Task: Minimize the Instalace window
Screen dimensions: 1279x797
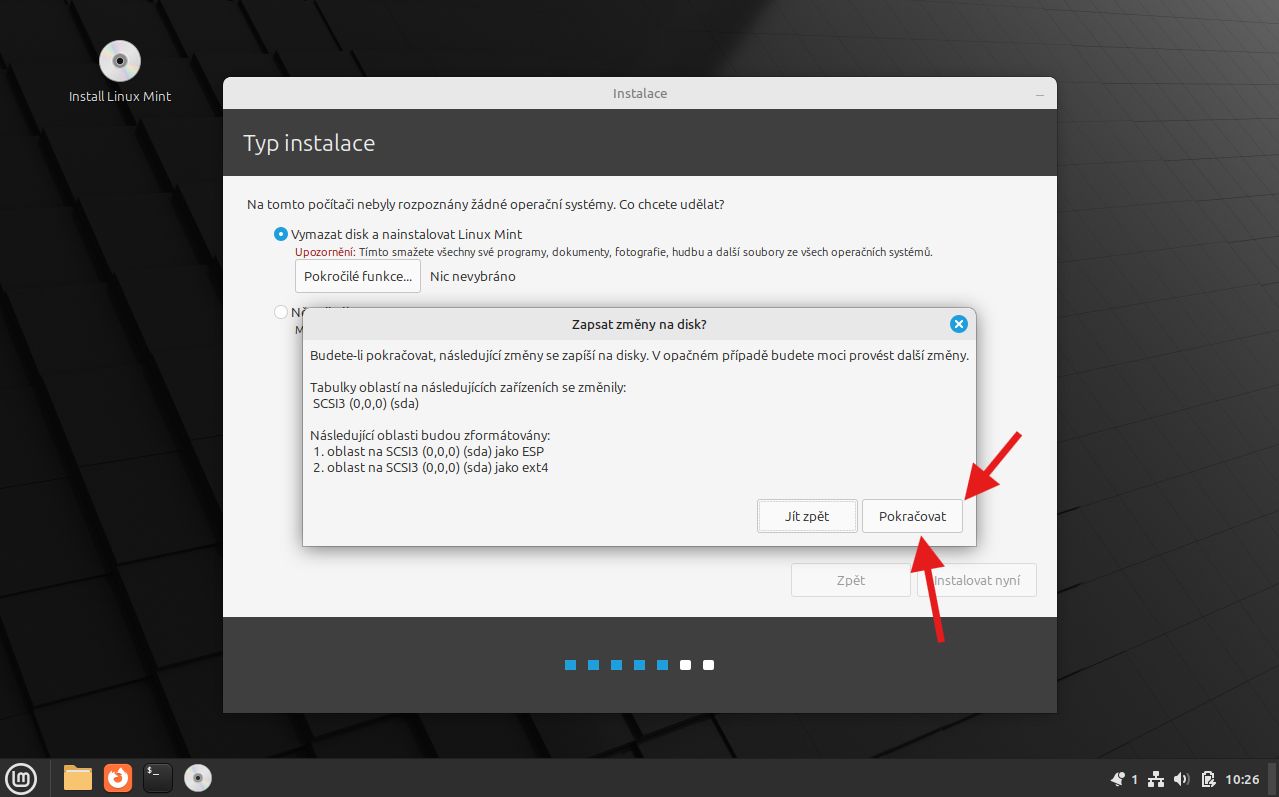Action: click(1040, 94)
